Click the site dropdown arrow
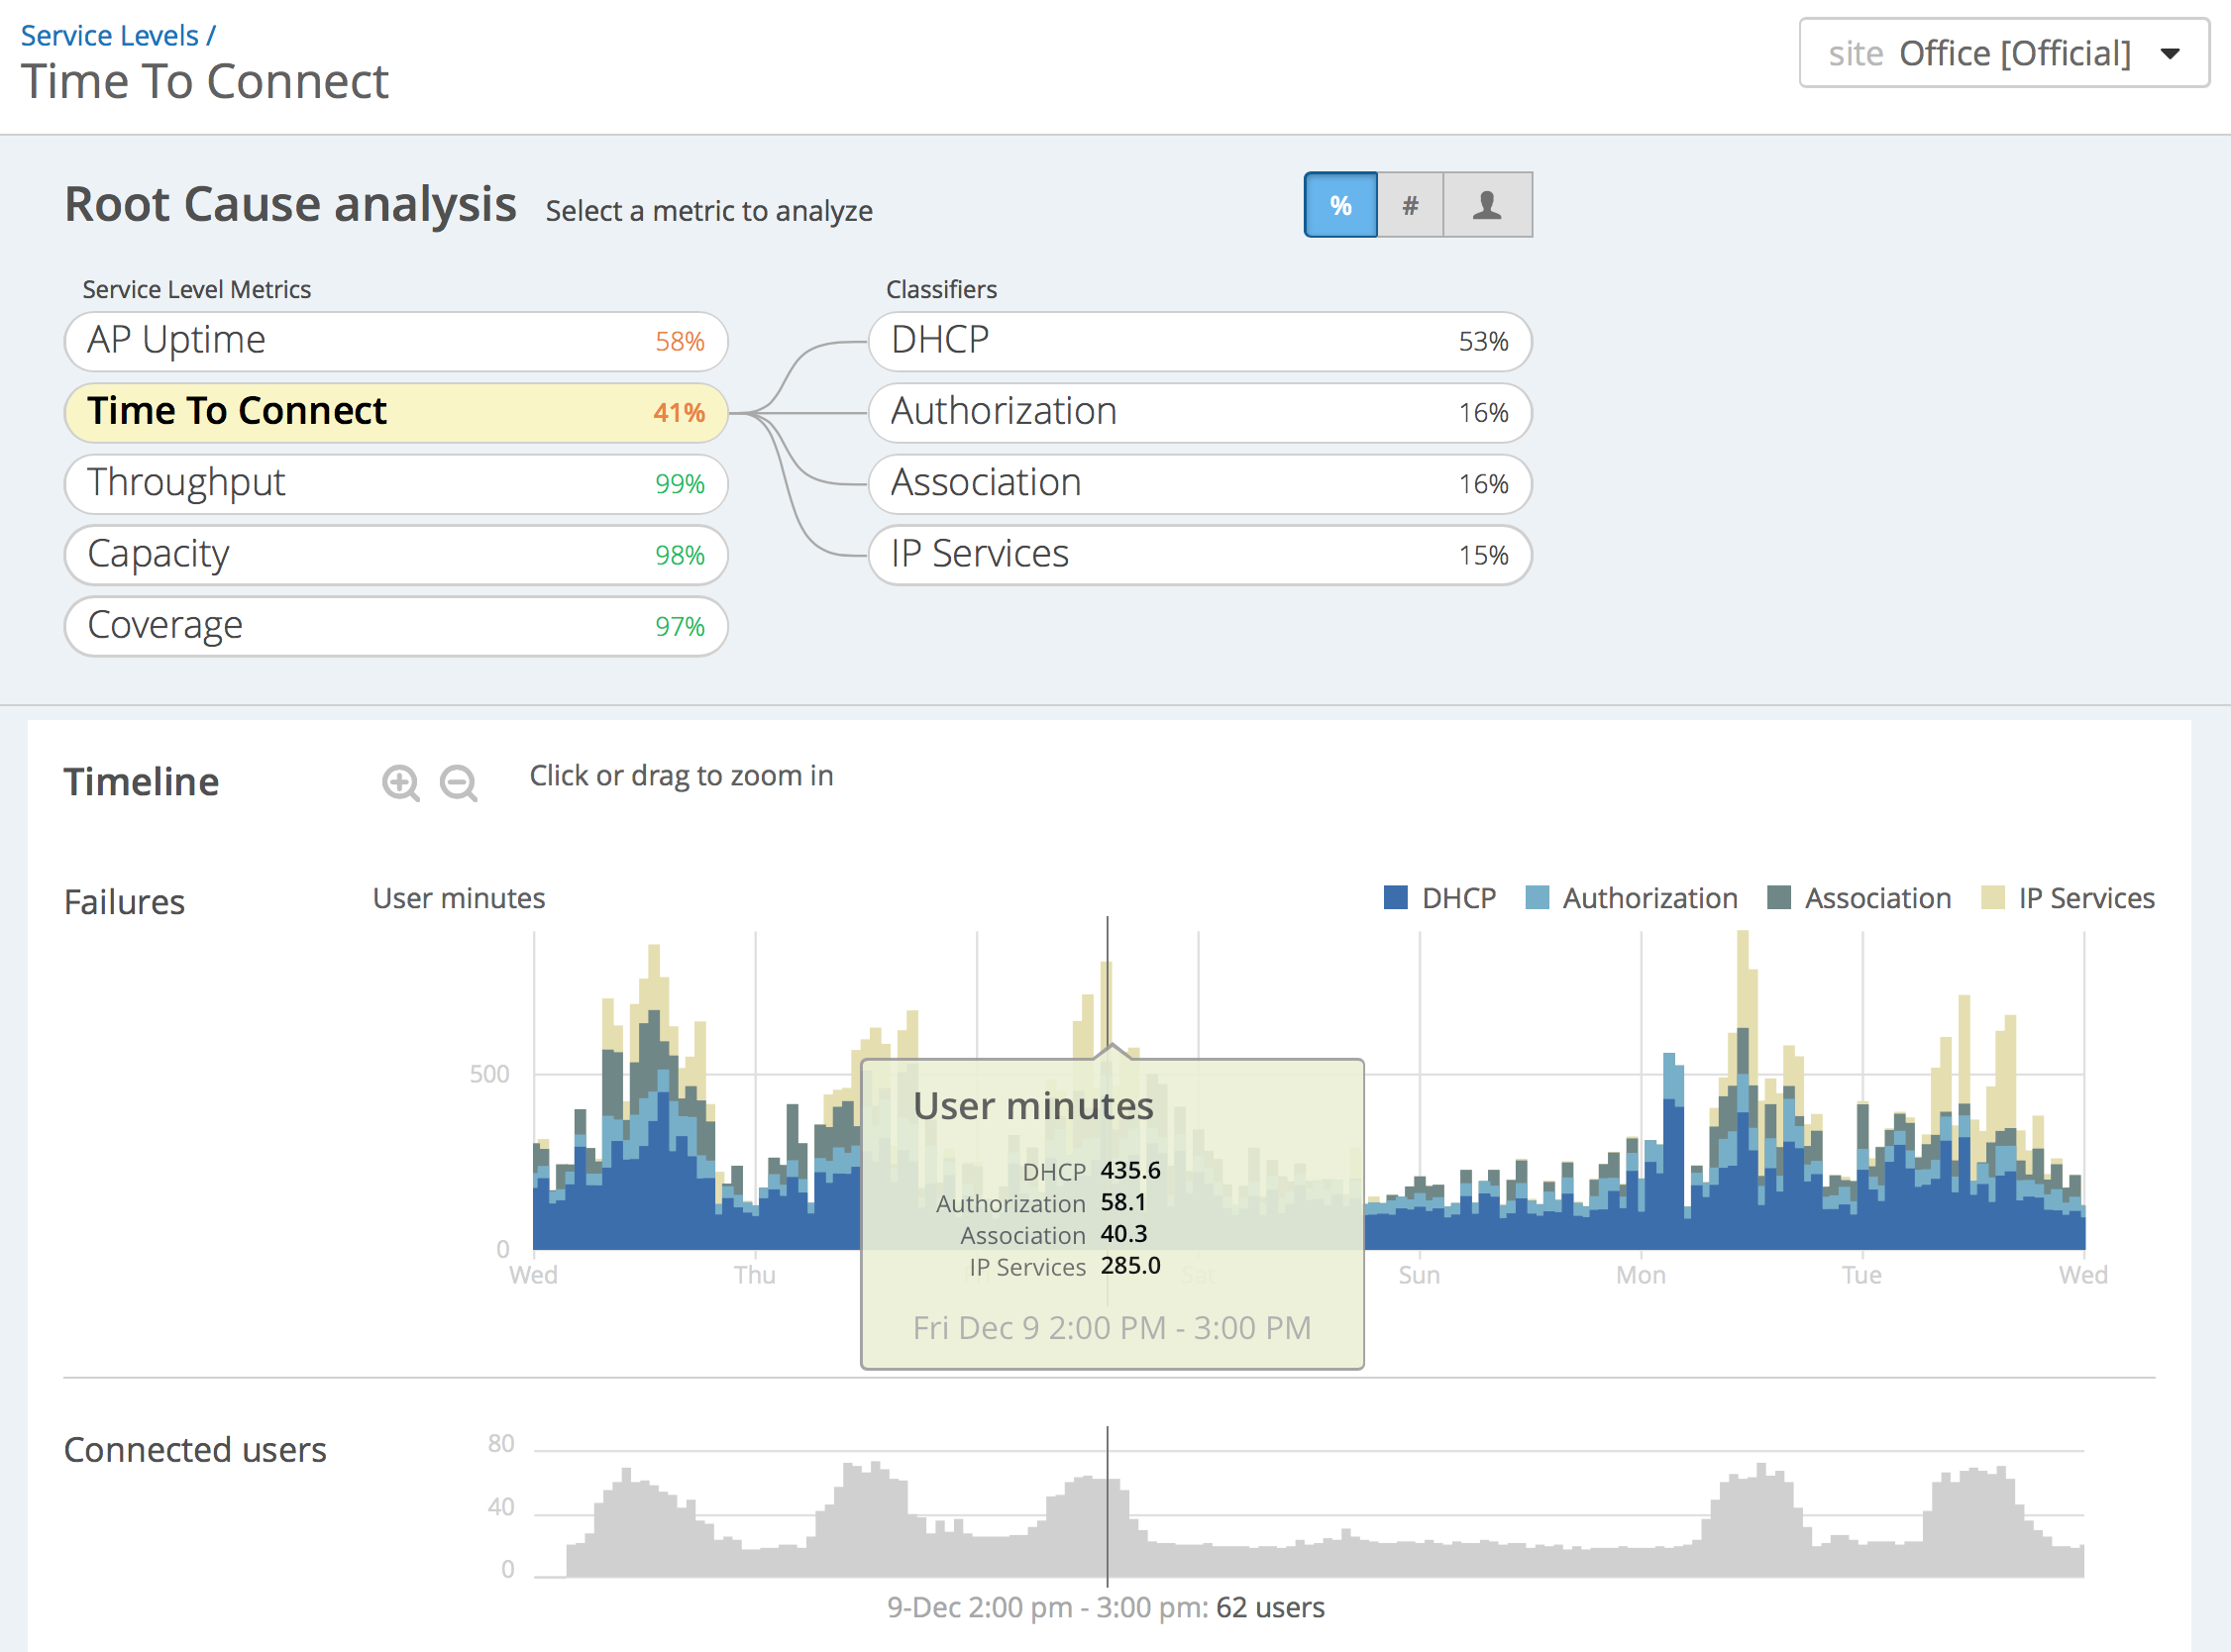The image size is (2231, 1652). click(x=2169, y=54)
